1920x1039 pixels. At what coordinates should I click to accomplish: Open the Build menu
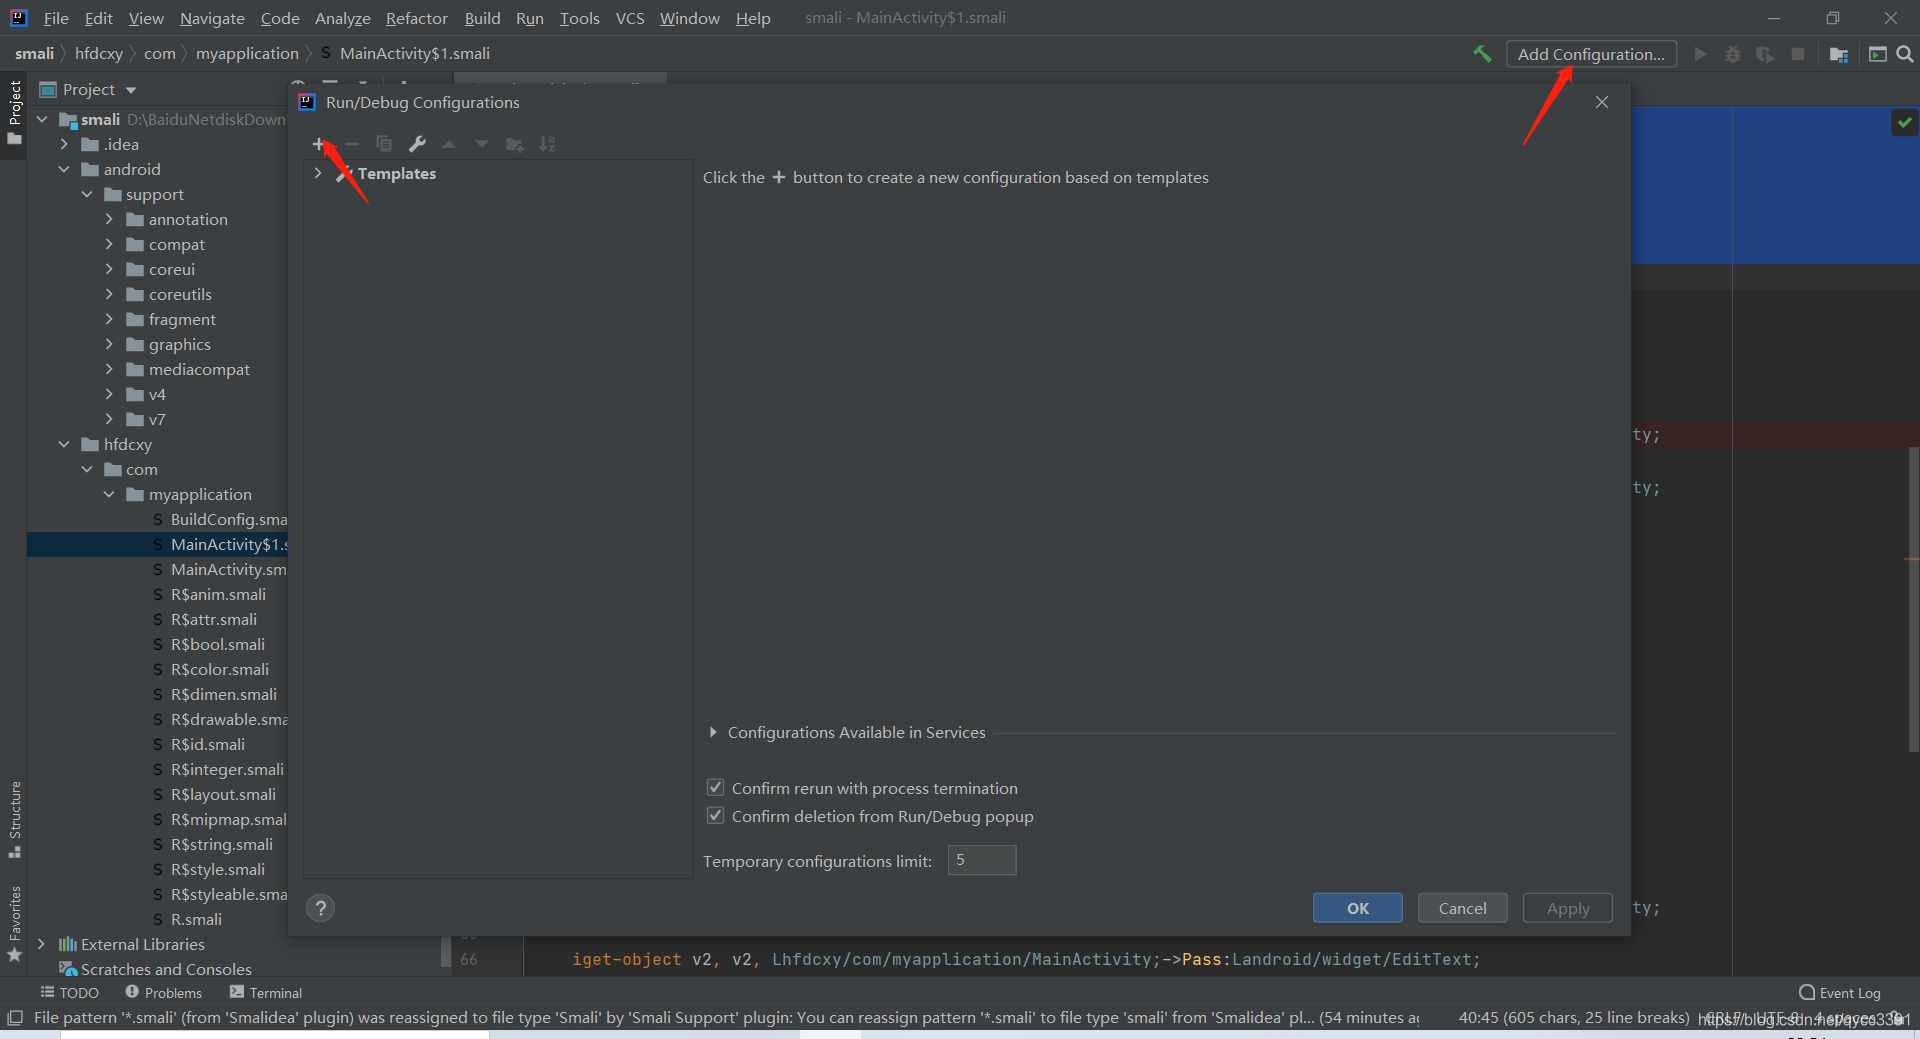[x=482, y=18]
